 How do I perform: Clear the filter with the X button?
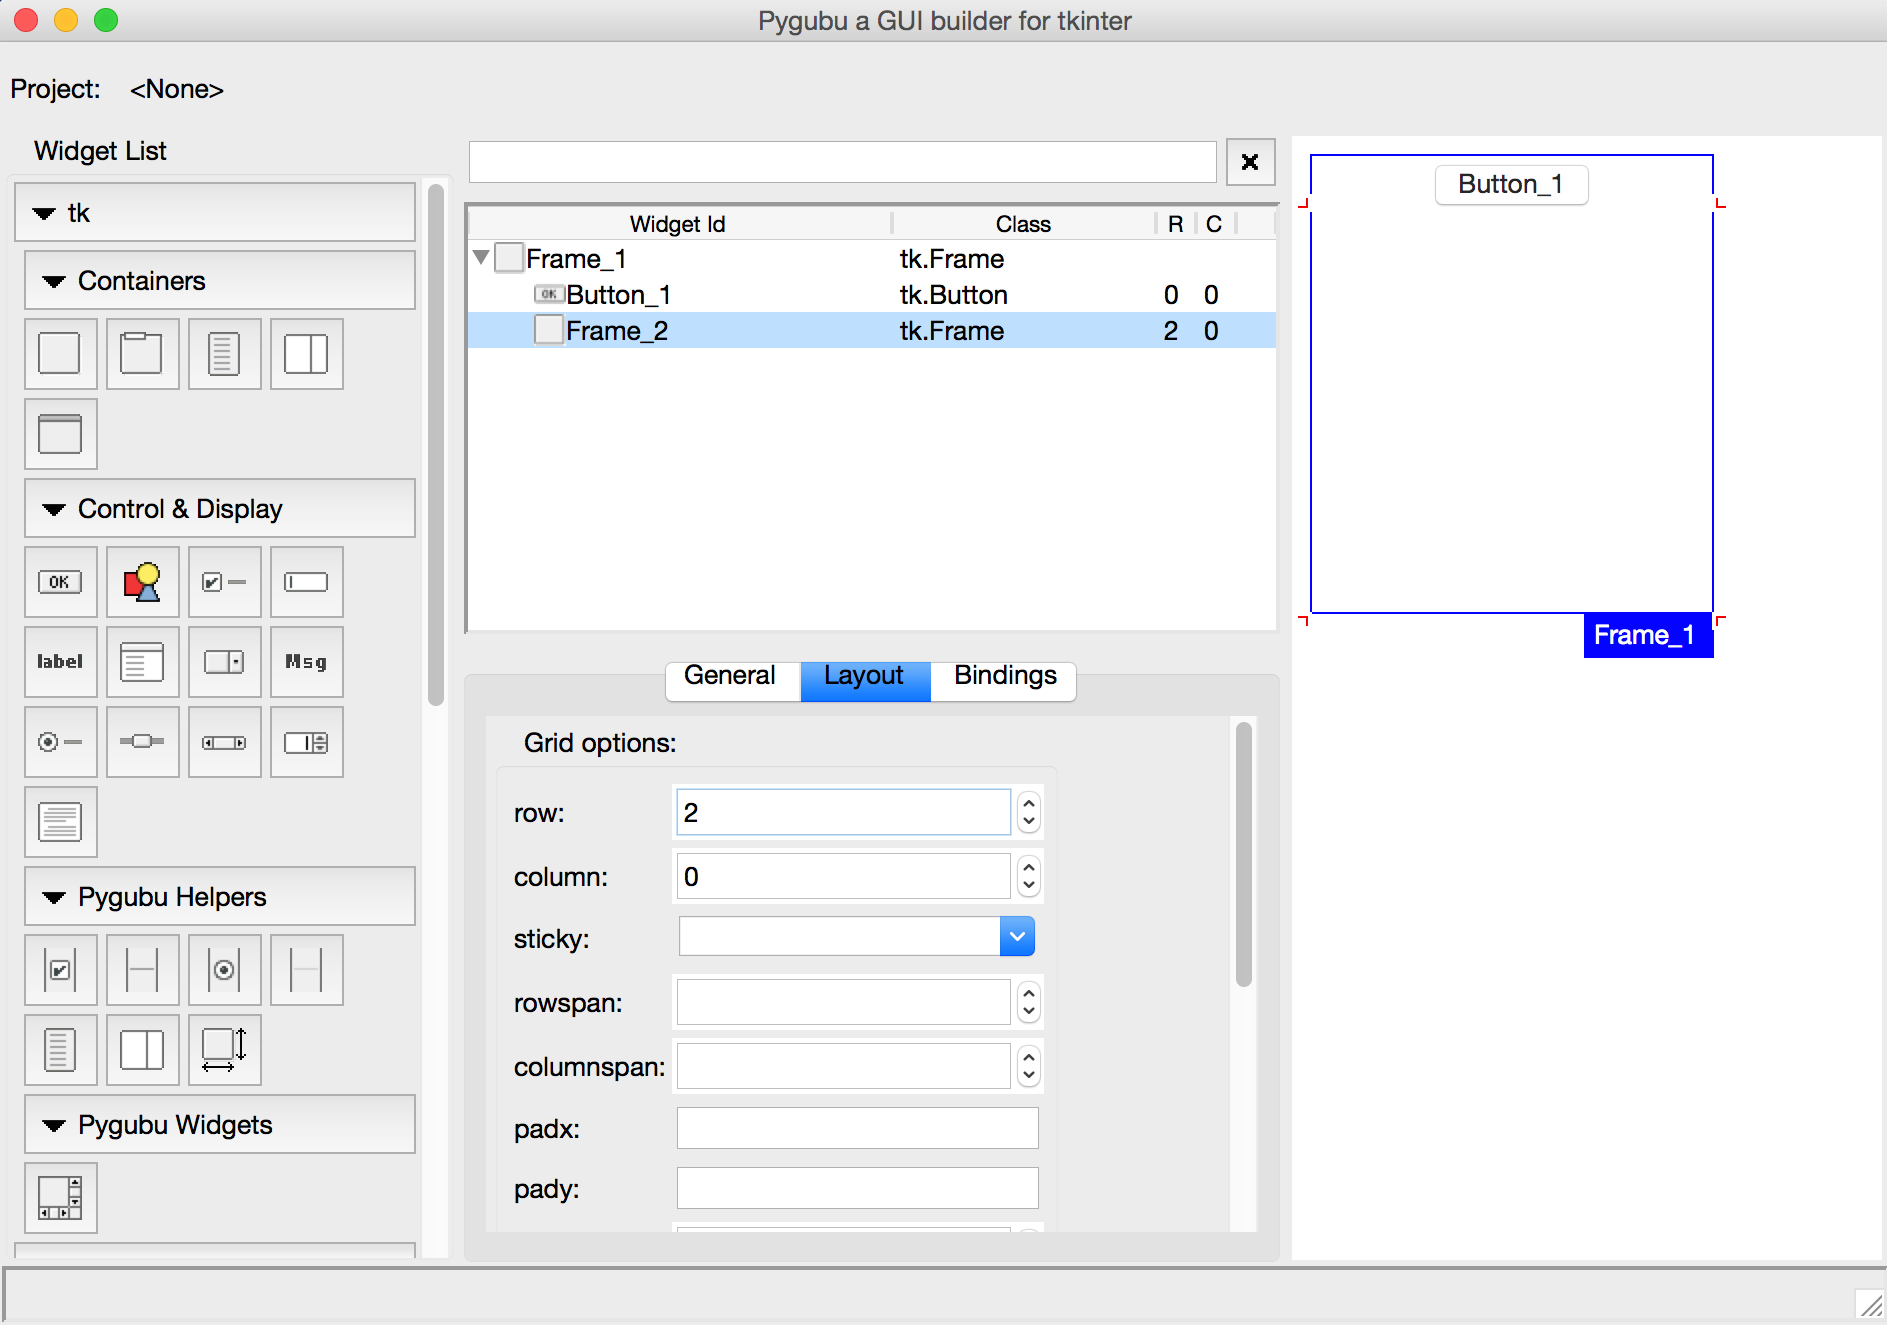tap(1250, 162)
